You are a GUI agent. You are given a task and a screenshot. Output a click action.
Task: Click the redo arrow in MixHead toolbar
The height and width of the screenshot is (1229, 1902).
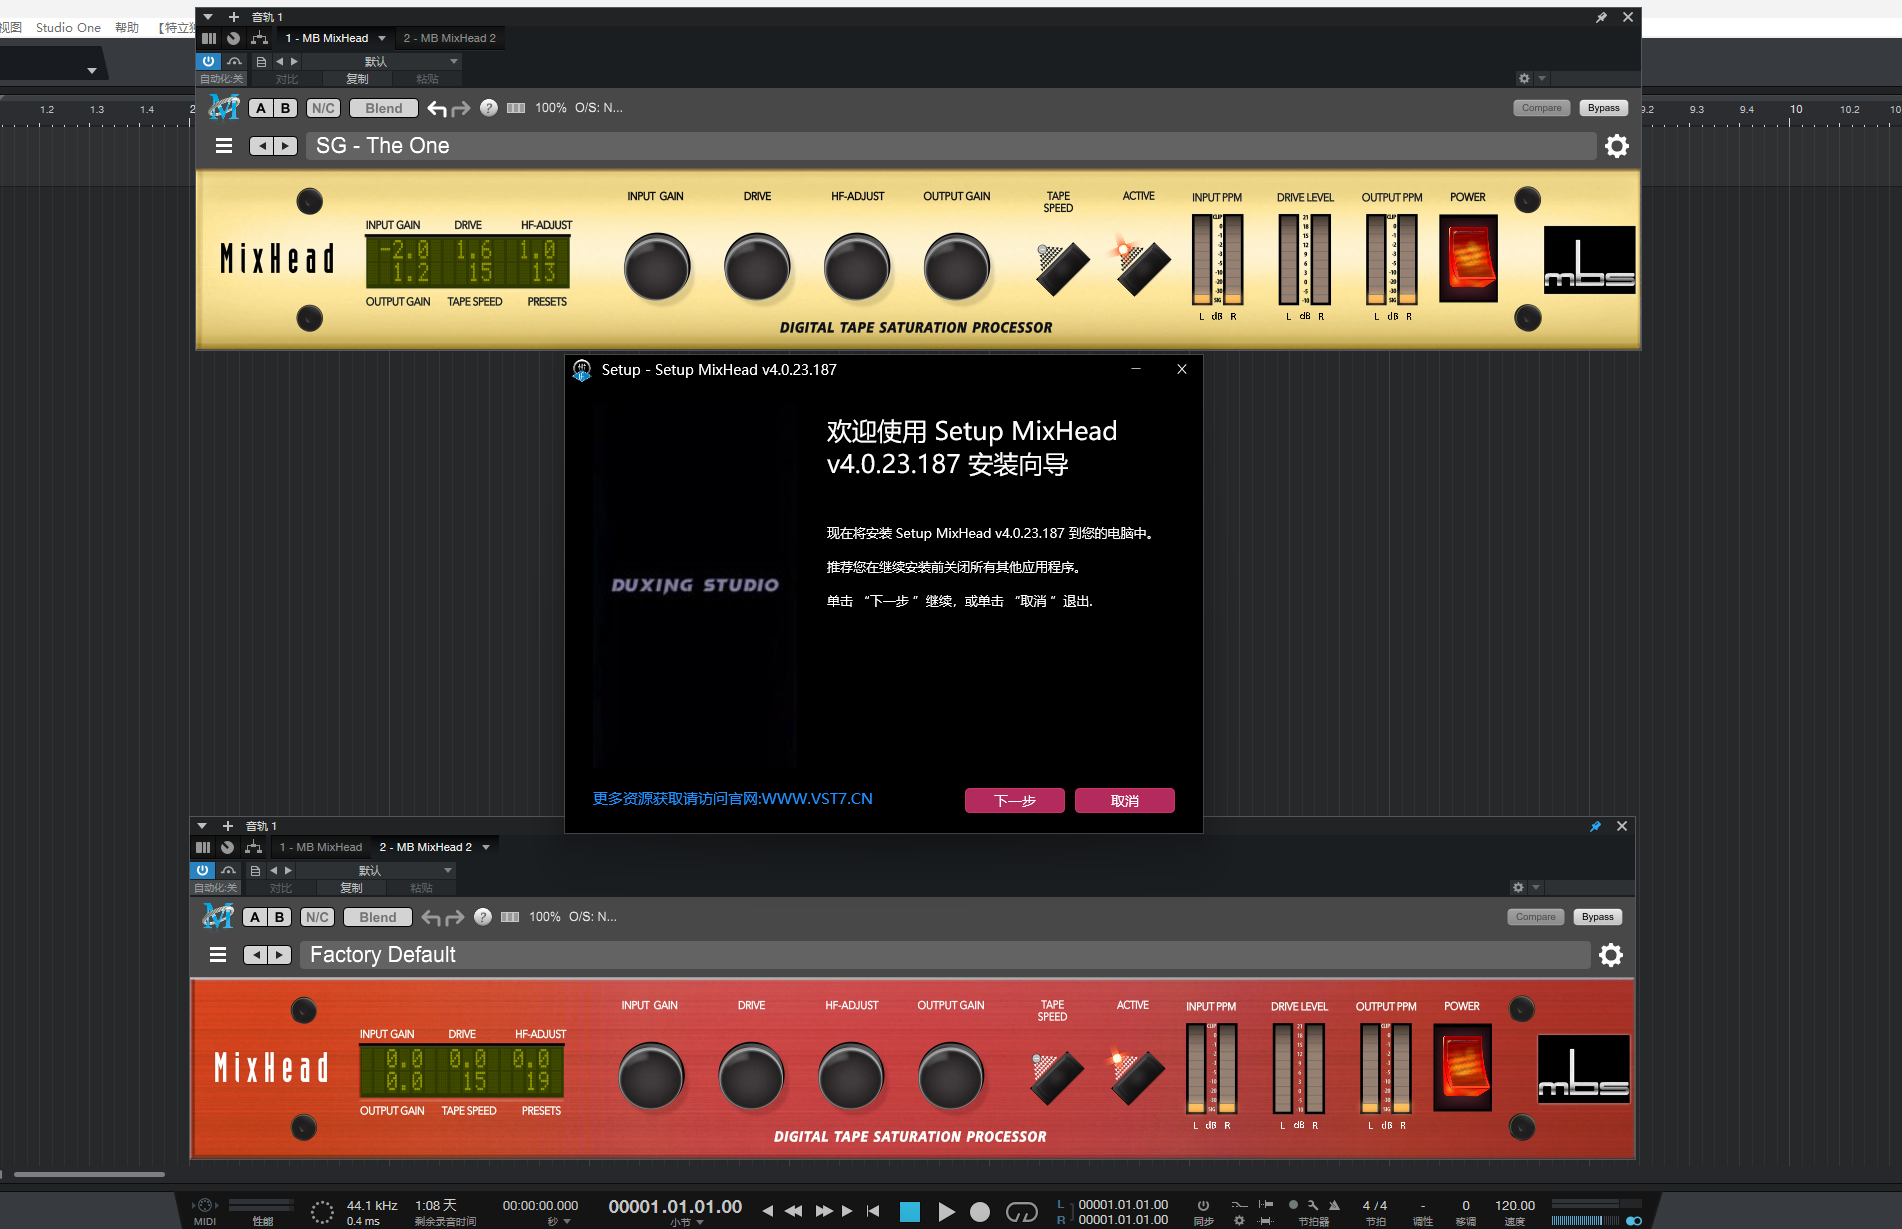click(461, 107)
